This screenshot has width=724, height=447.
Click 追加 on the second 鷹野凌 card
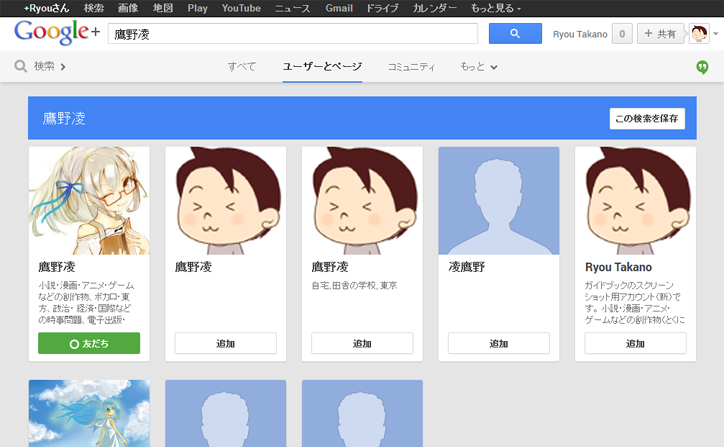coord(226,344)
